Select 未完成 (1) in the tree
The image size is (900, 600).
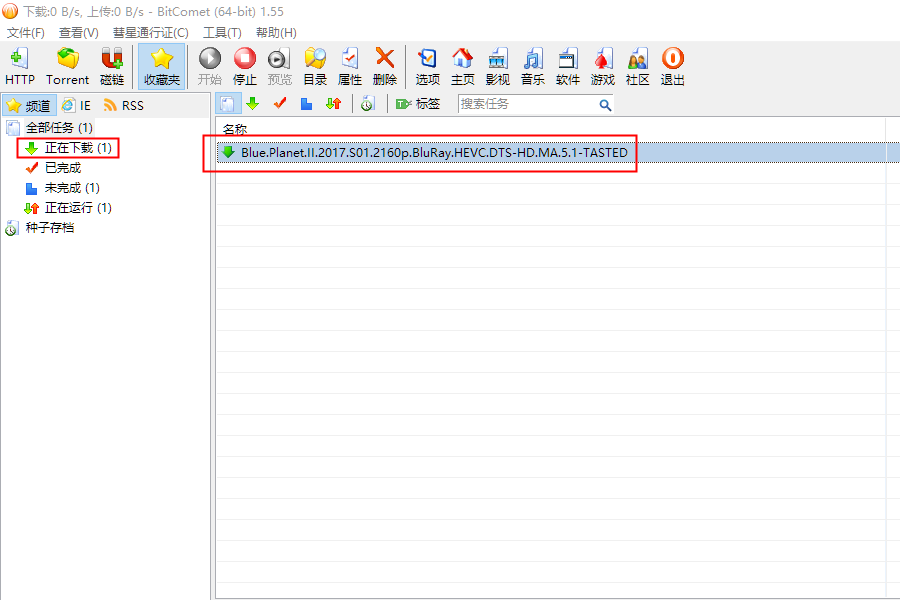tap(63, 188)
